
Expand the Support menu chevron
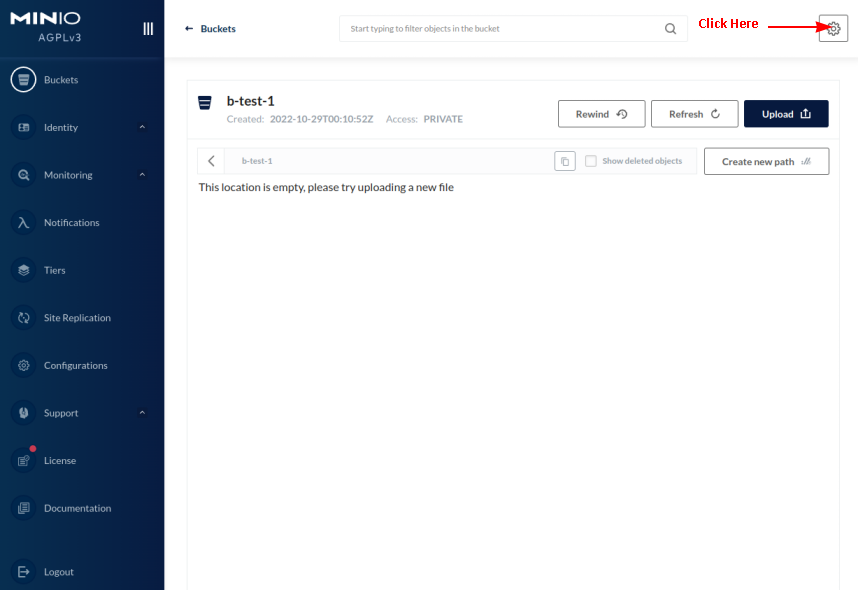tap(142, 412)
